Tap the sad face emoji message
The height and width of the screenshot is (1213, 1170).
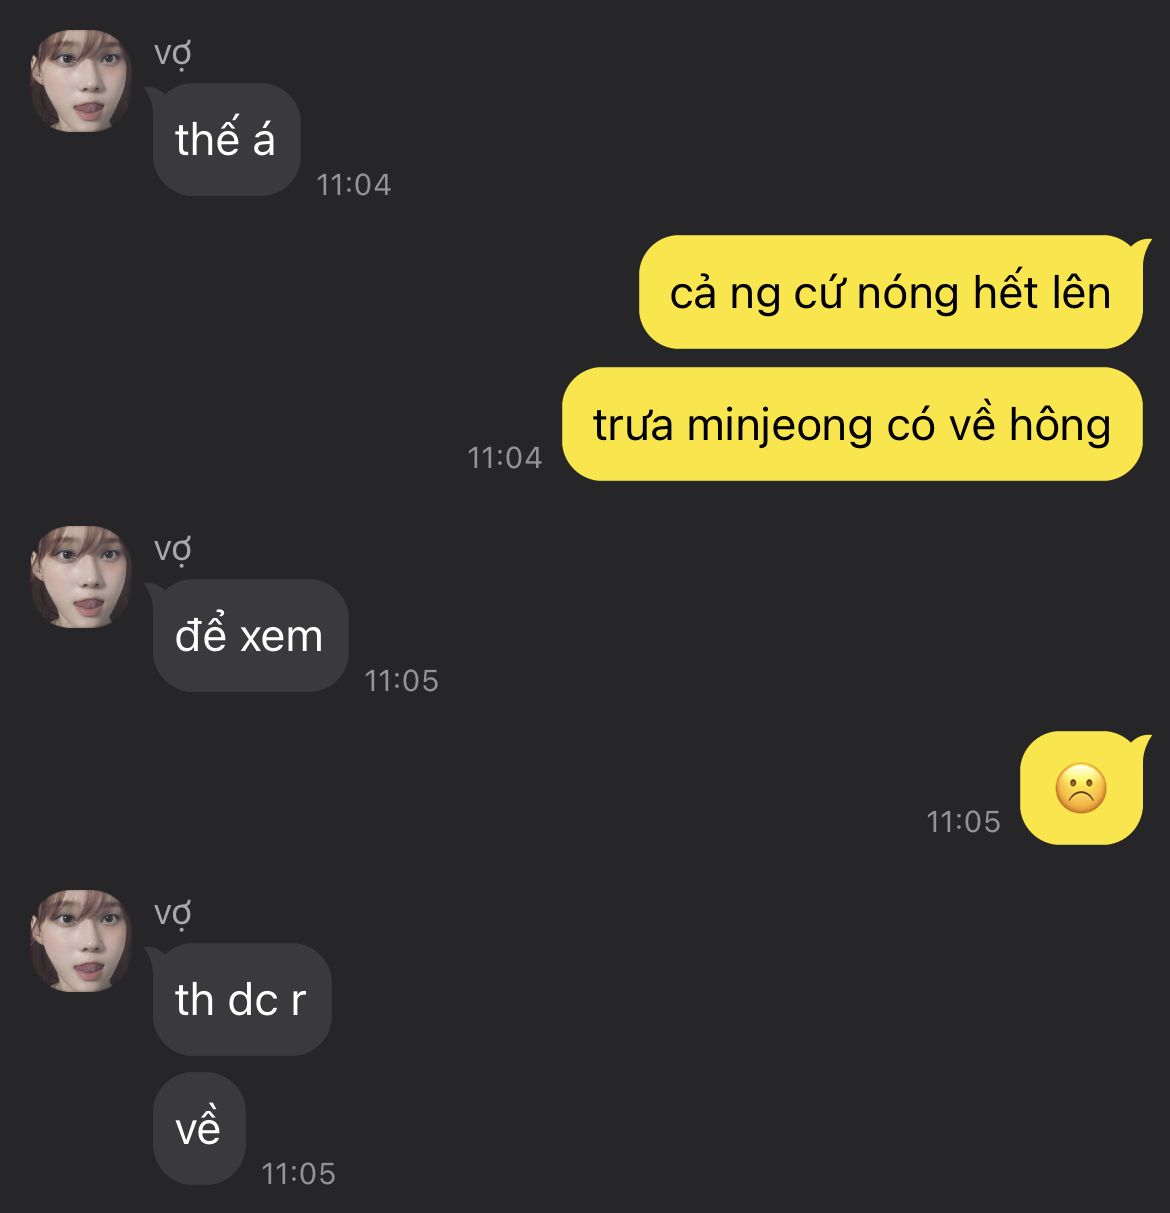pyautogui.click(x=1081, y=788)
